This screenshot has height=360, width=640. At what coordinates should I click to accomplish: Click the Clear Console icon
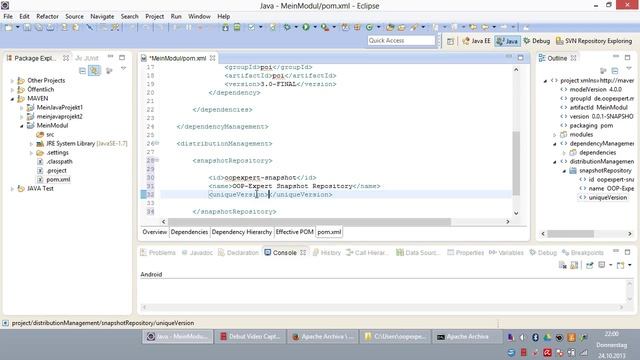[x=562, y=265]
